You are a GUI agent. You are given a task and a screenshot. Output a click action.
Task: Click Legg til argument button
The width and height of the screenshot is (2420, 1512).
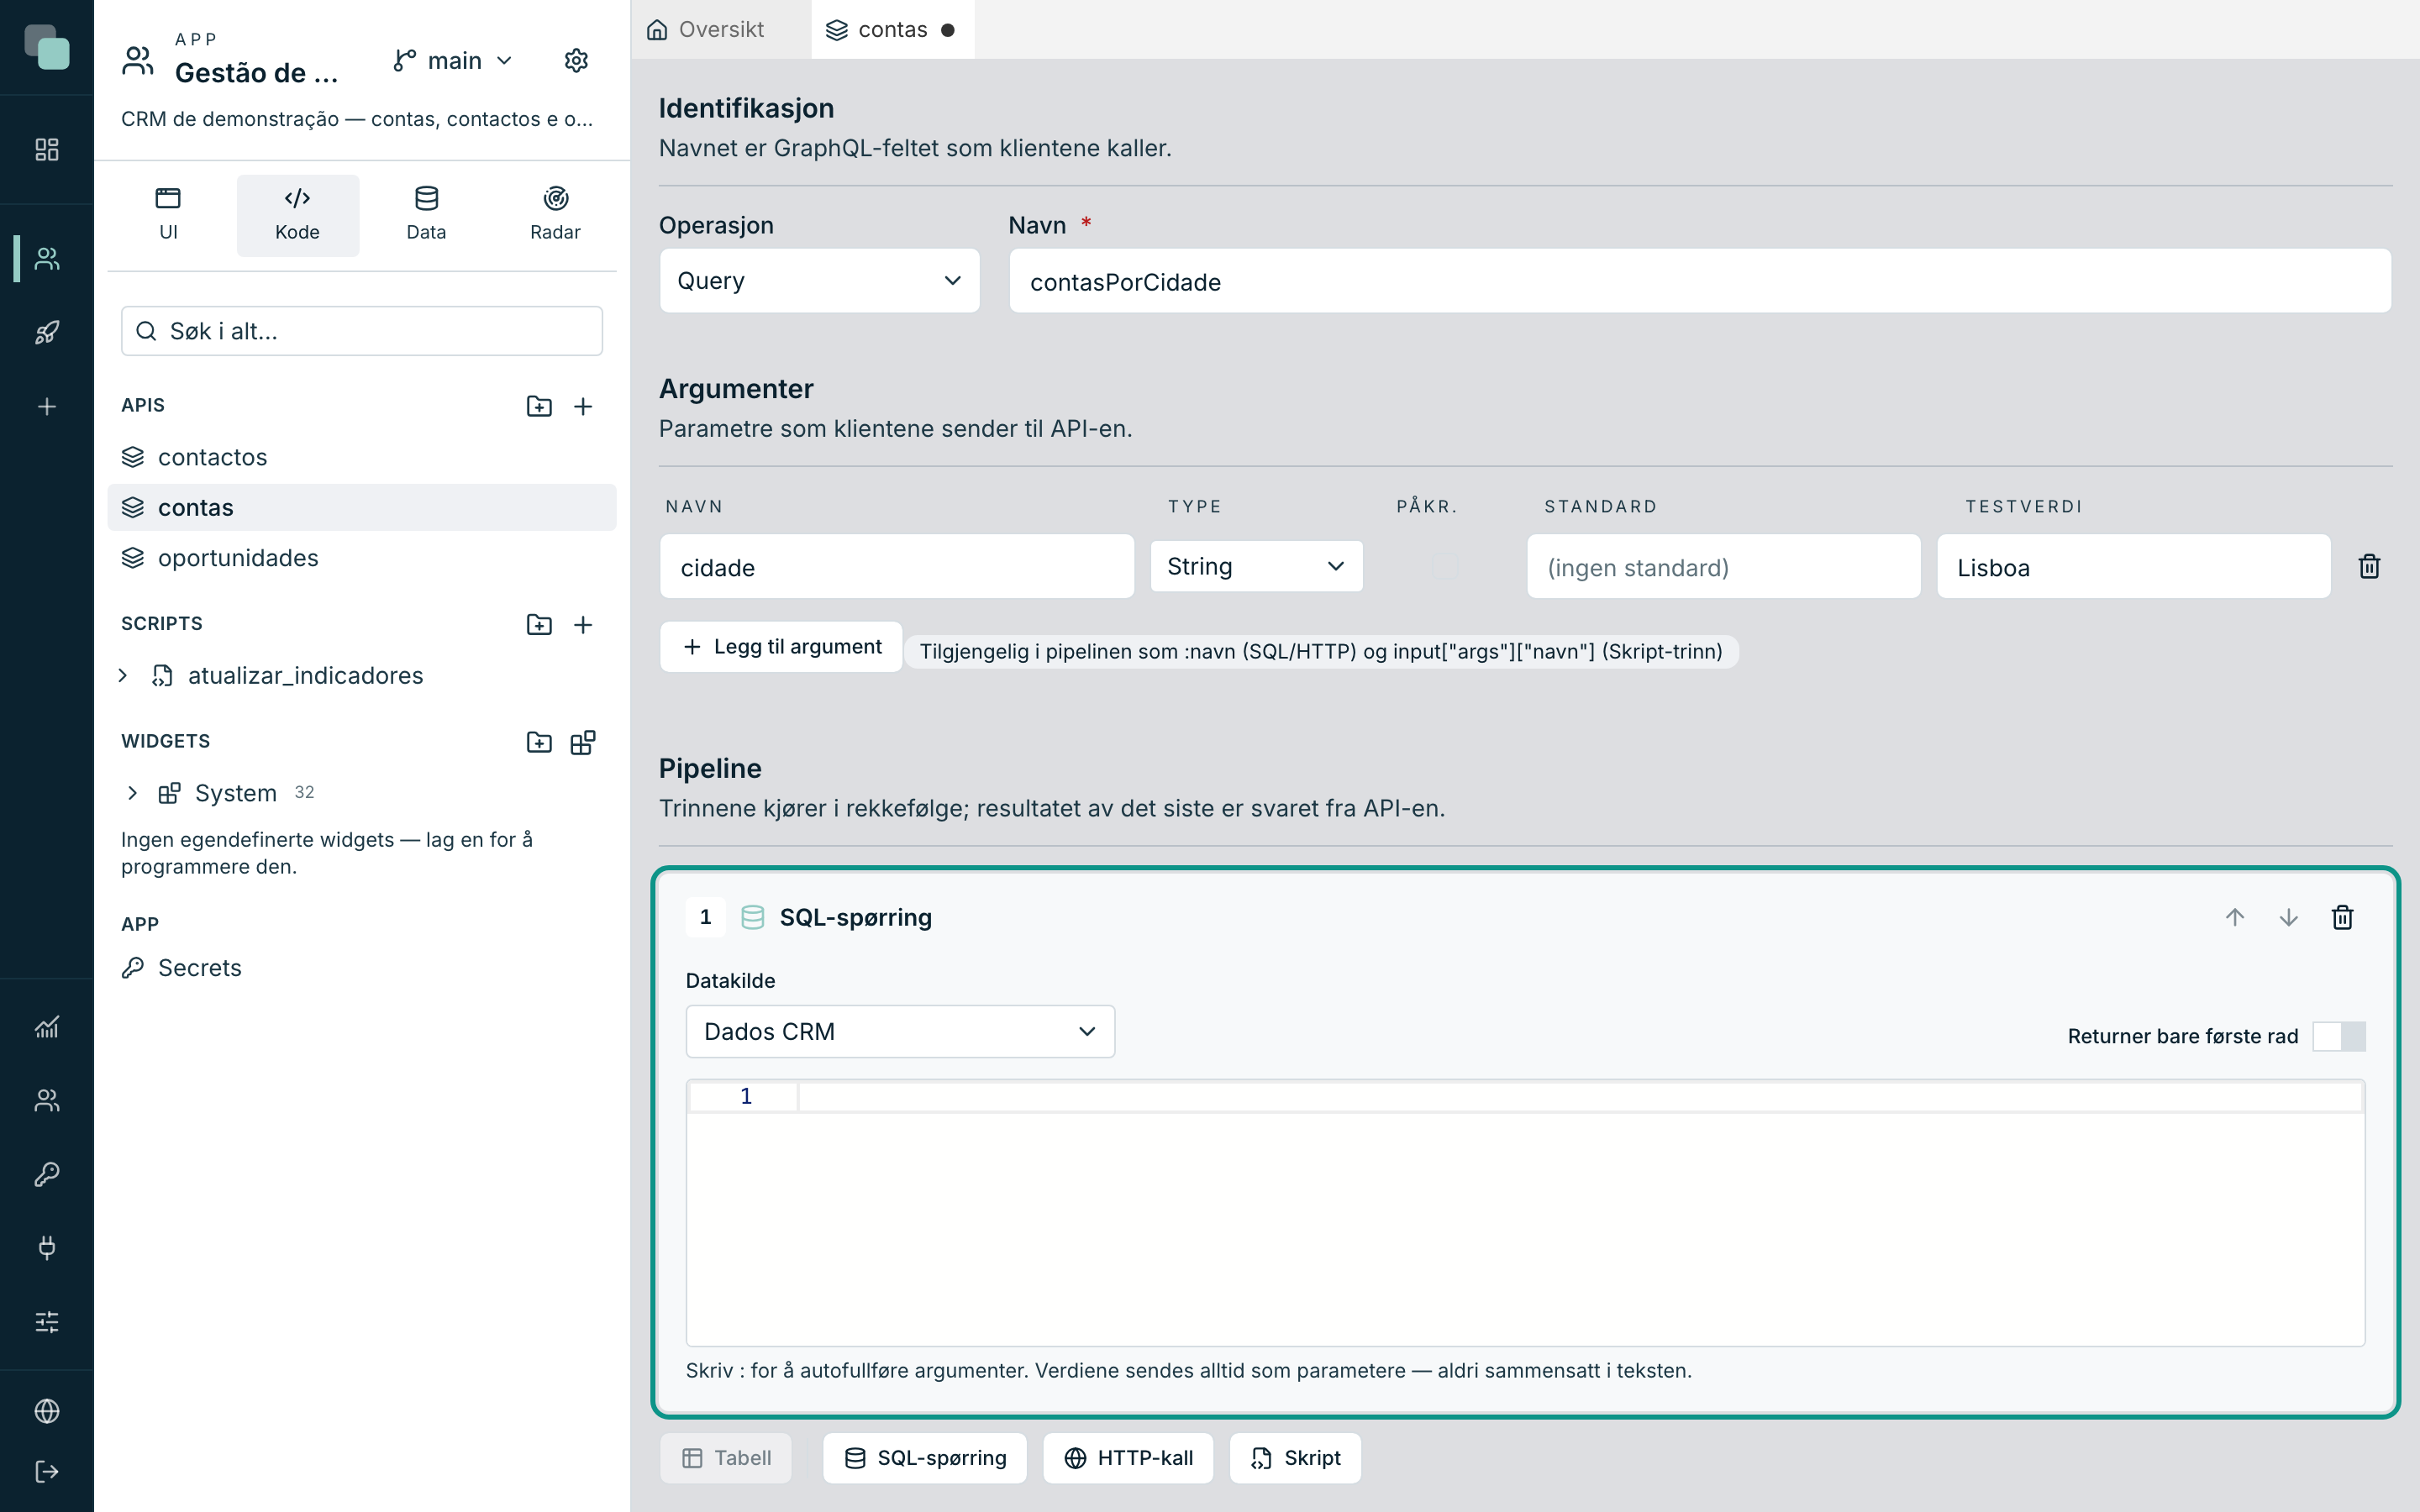(782, 647)
